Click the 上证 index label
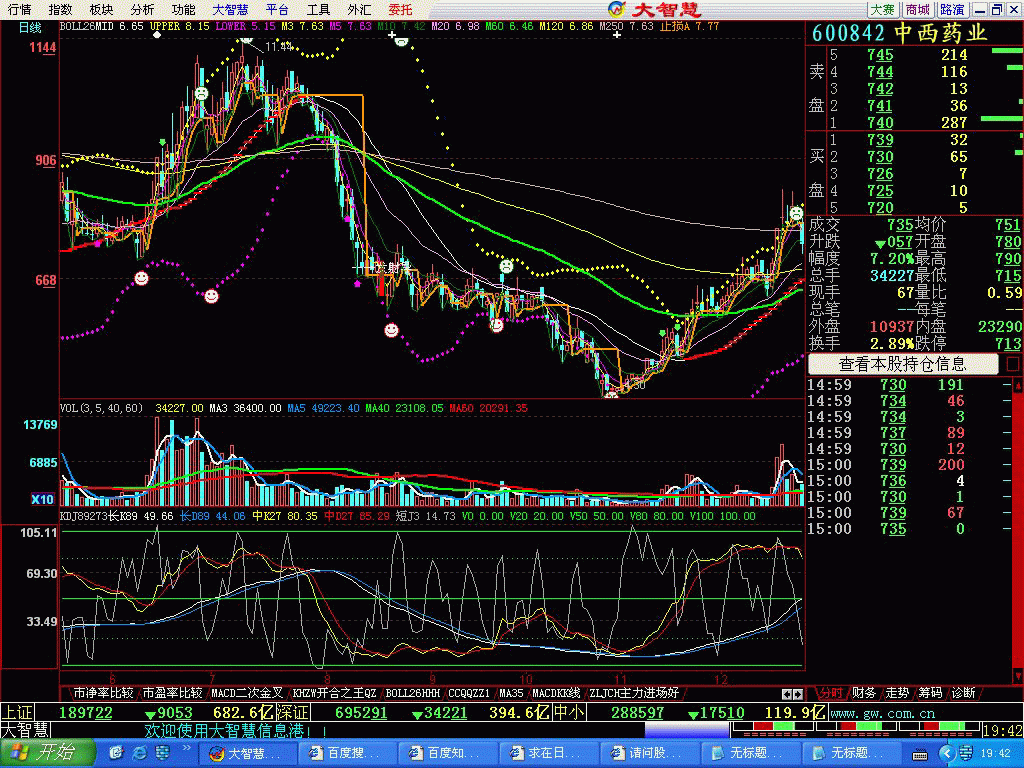Screen dimensions: 1024x768 tap(17, 712)
